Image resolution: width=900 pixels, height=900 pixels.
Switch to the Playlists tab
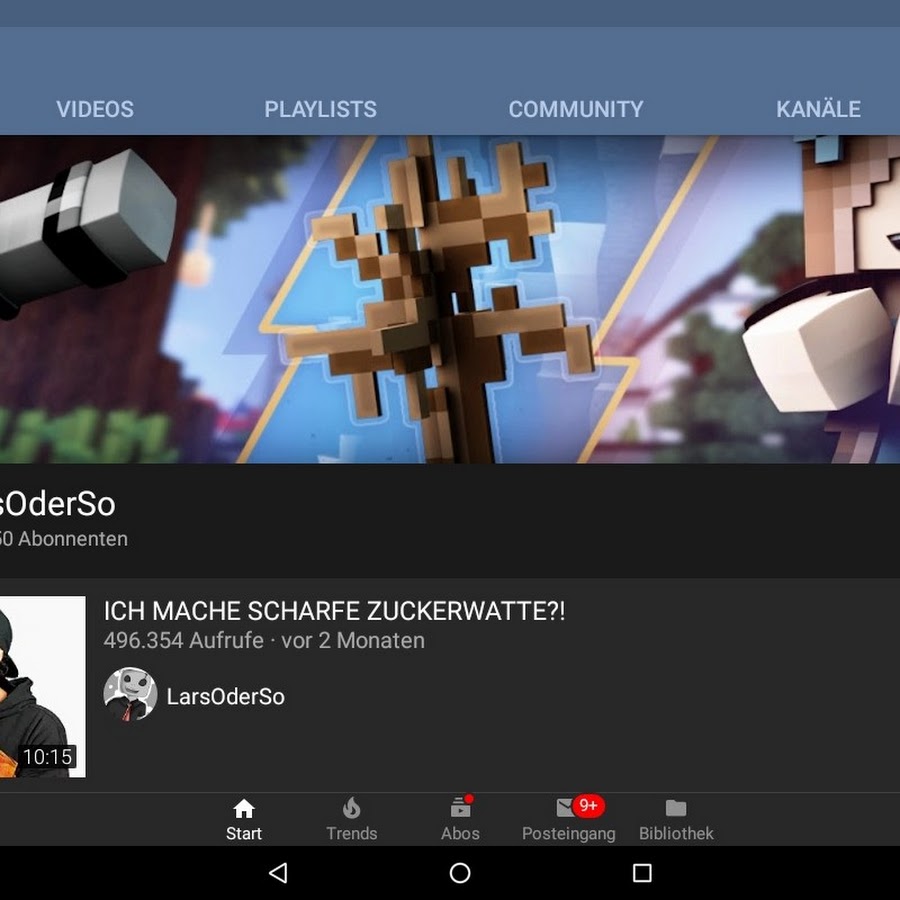click(320, 109)
